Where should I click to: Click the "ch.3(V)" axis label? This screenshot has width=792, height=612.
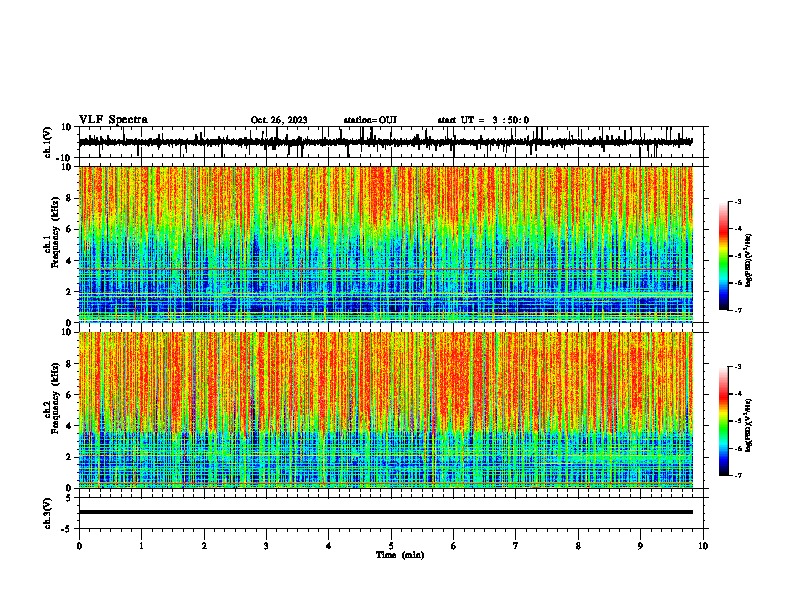(48, 513)
